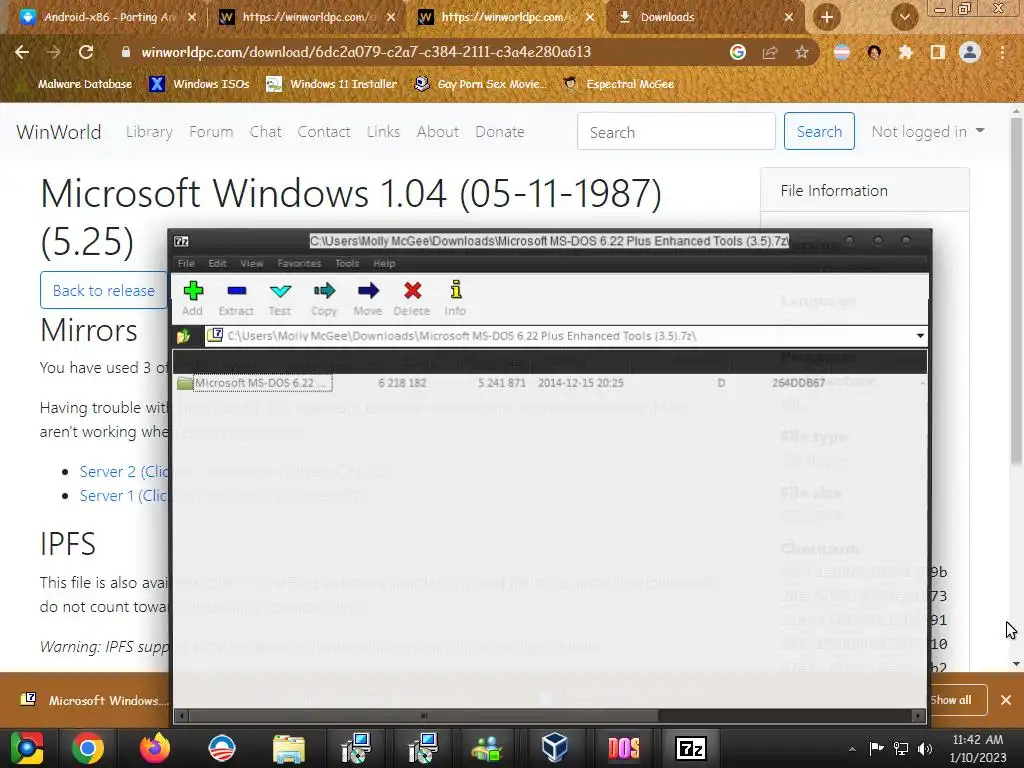Open the Forum nav link
The width and height of the screenshot is (1024, 768).
pyautogui.click(x=211, y=132)
